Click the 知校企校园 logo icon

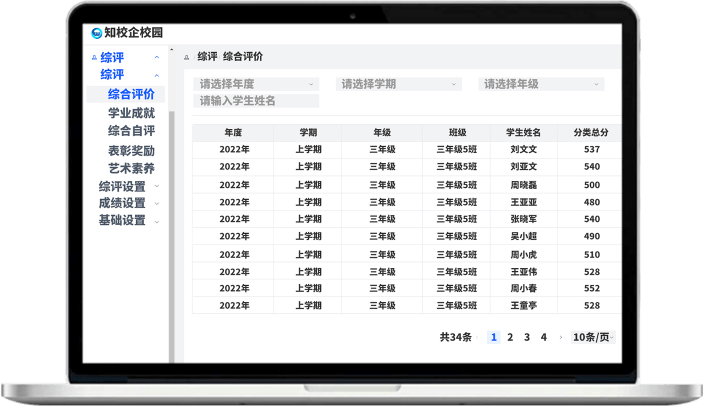(96, 33)
